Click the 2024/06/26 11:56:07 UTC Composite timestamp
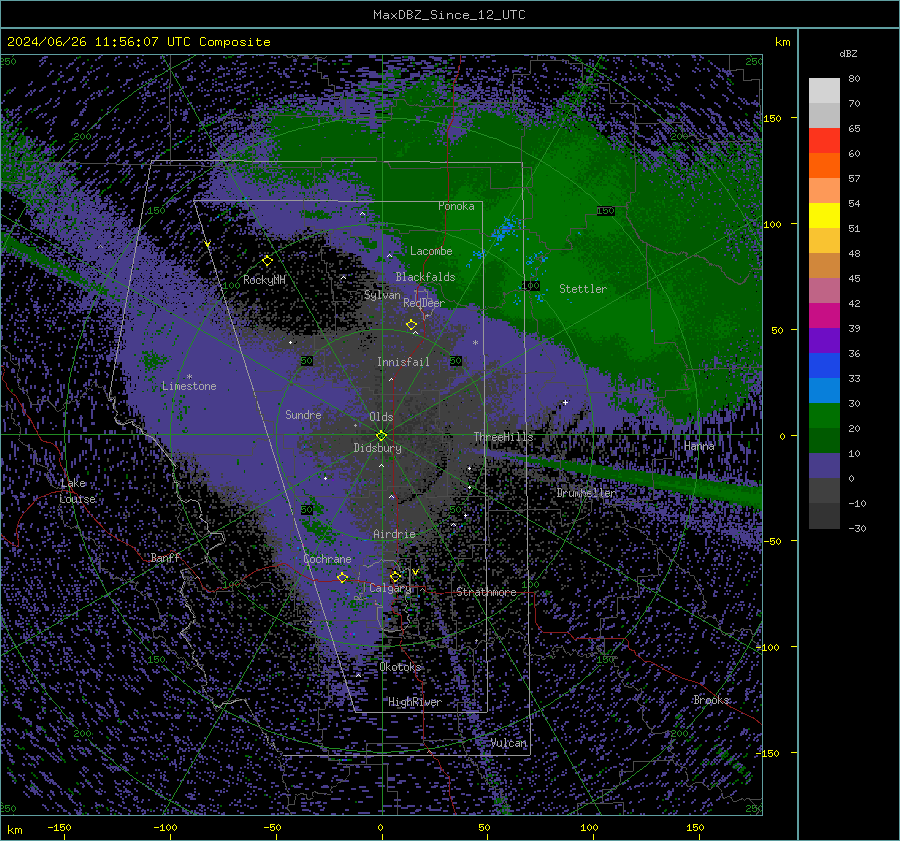 point(138,42)
